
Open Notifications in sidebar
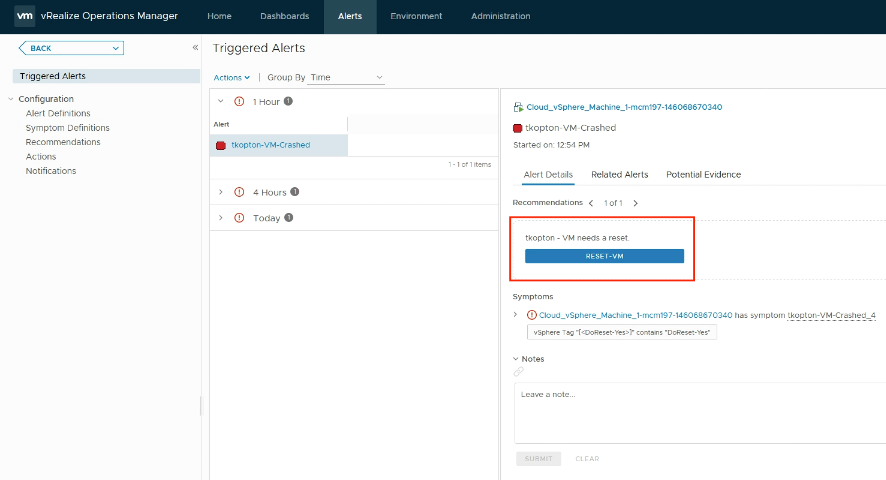51,171
